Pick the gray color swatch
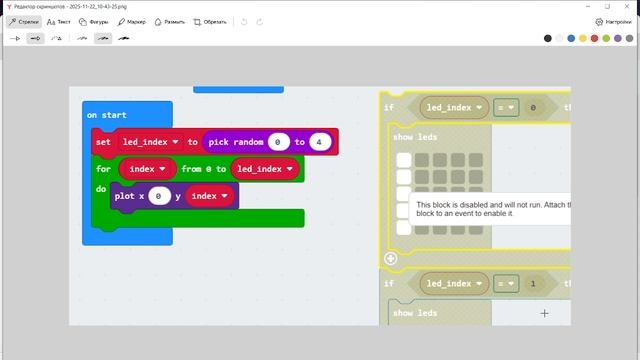The image size is (640, 360). click(x=629, y=38)
